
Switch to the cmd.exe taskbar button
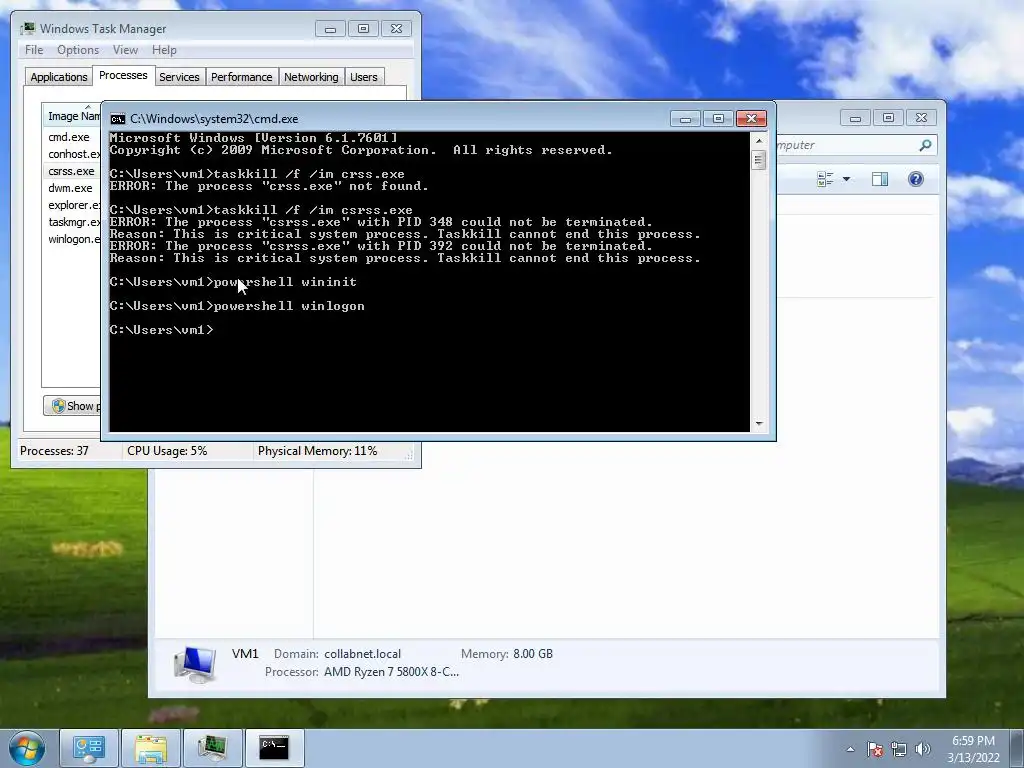[274, 748]
